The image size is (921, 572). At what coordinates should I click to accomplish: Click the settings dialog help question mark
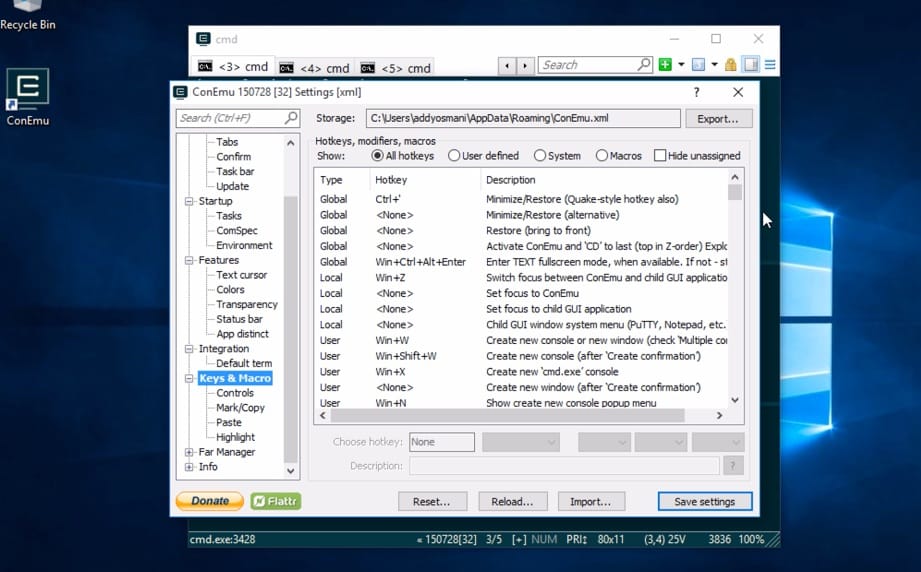(x=696, y=92)
